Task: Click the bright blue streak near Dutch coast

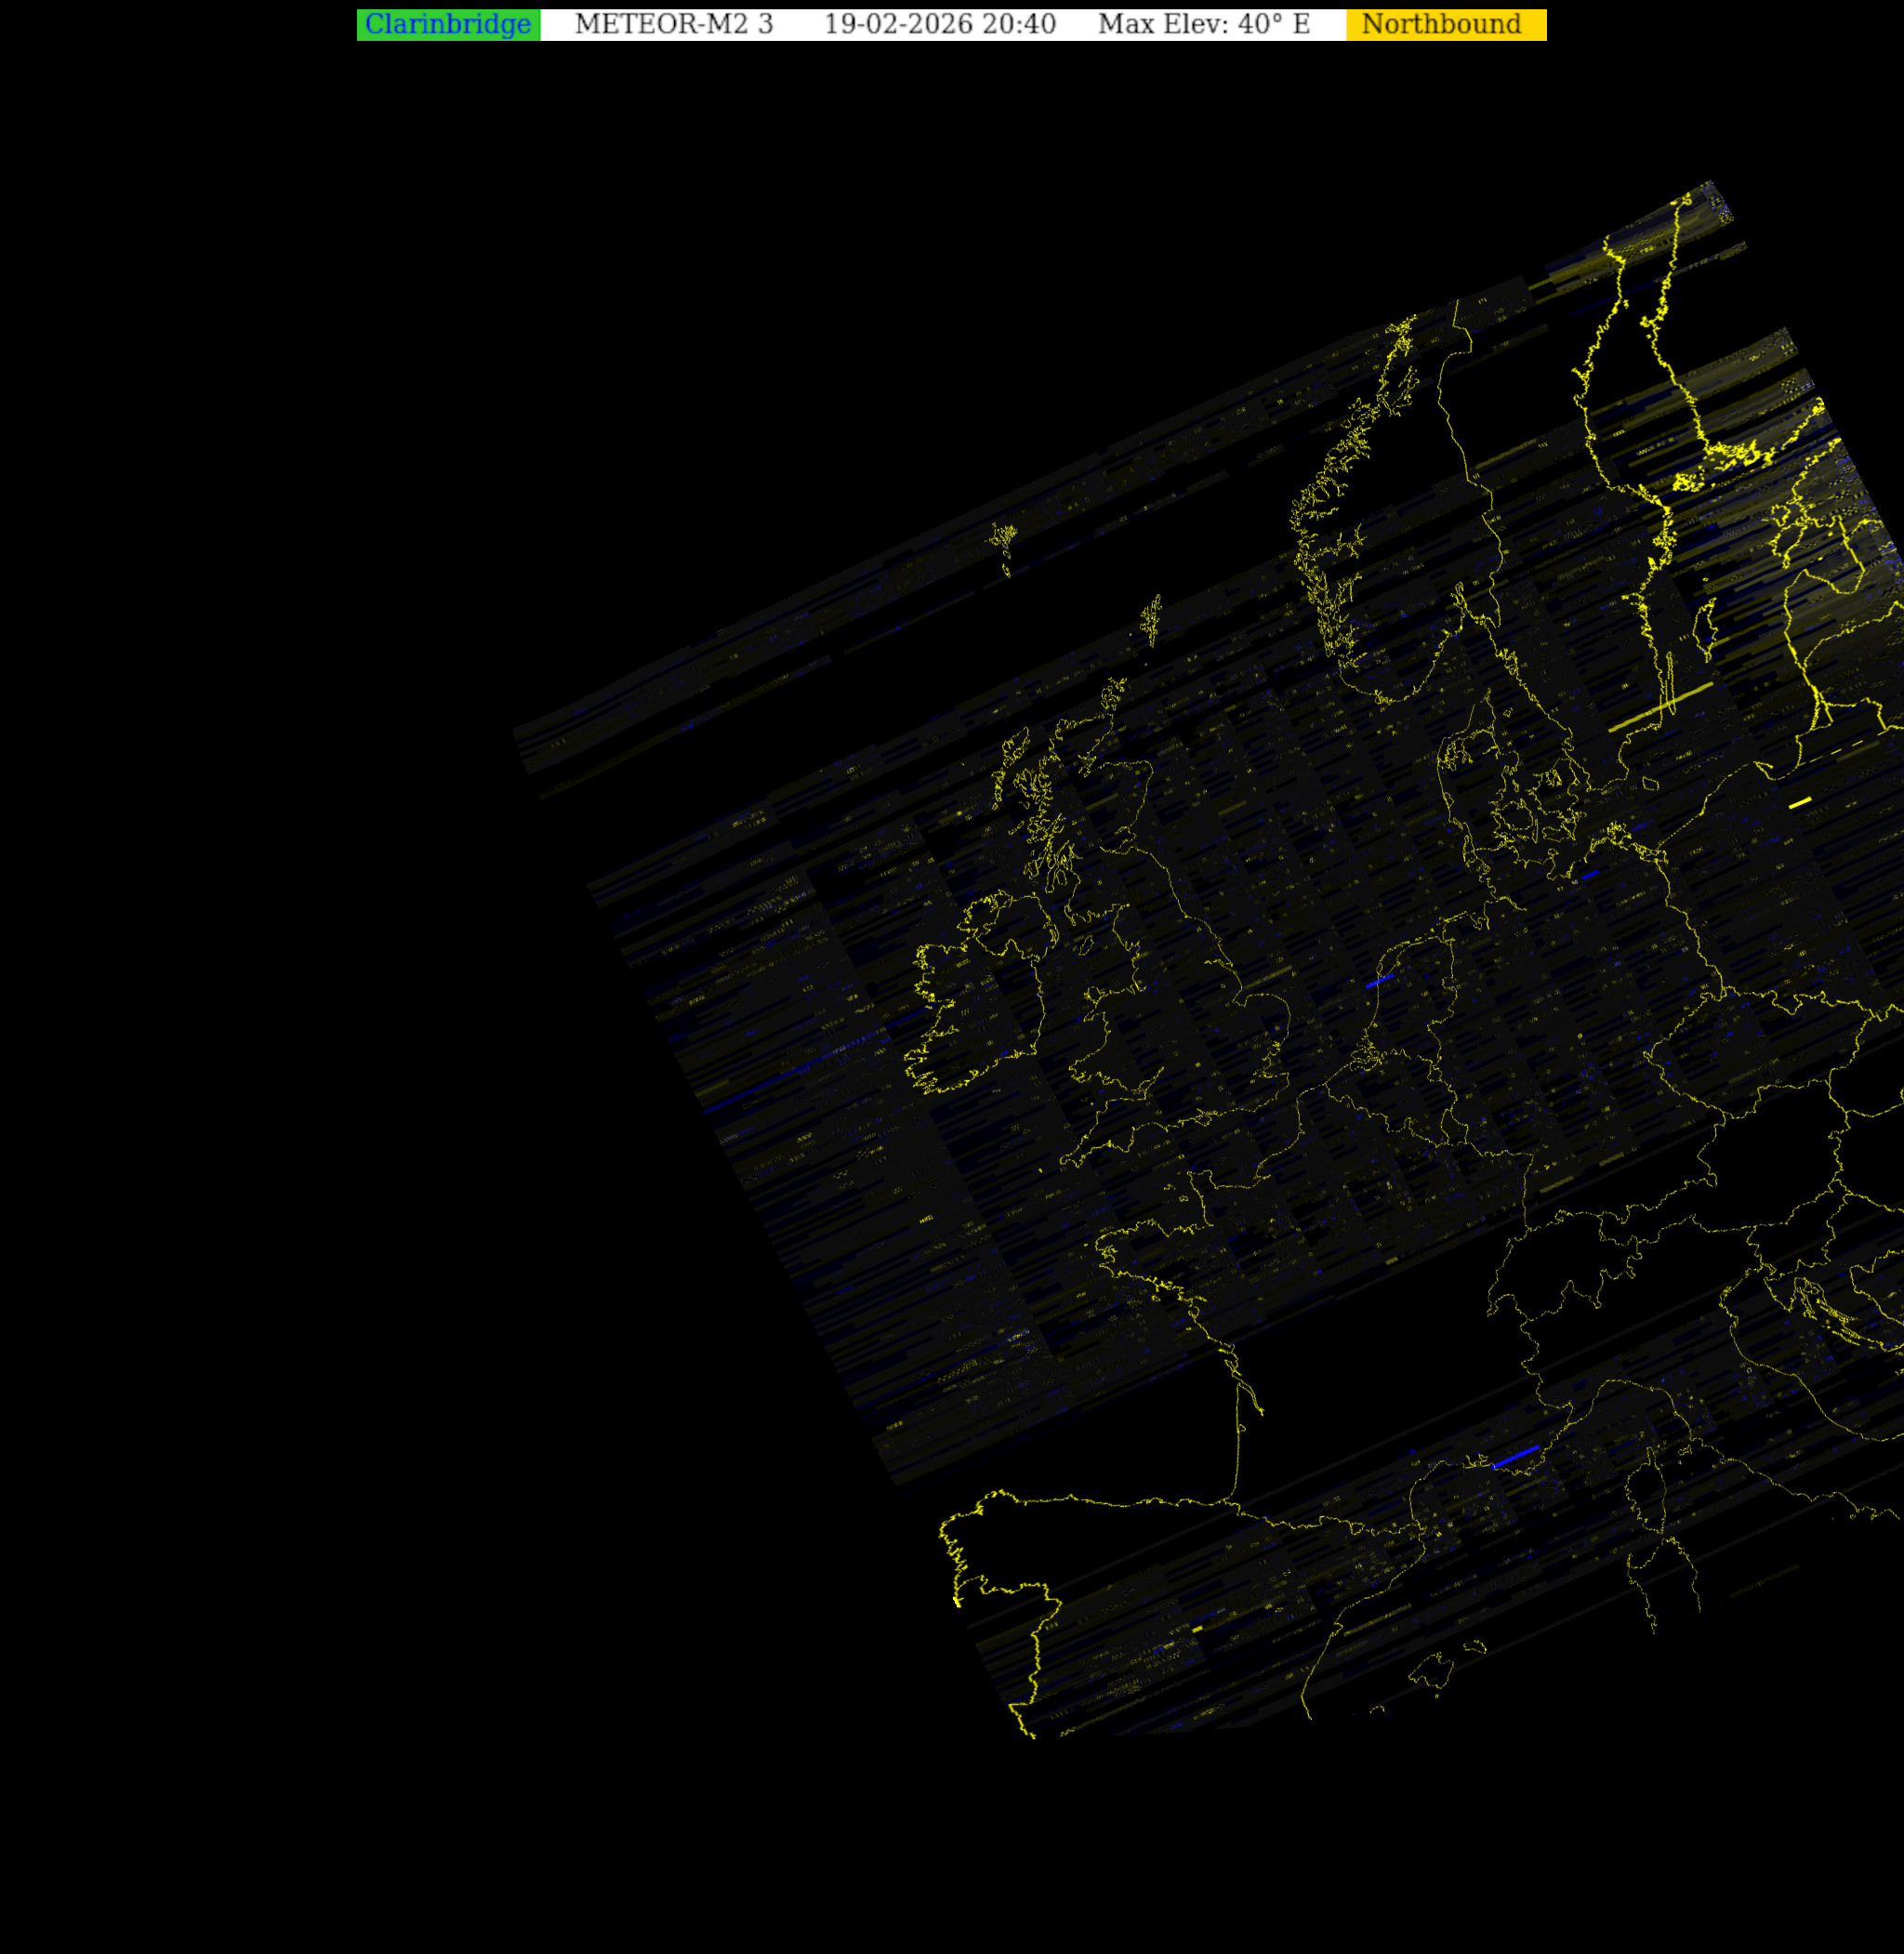Action: click(1379, 981)
